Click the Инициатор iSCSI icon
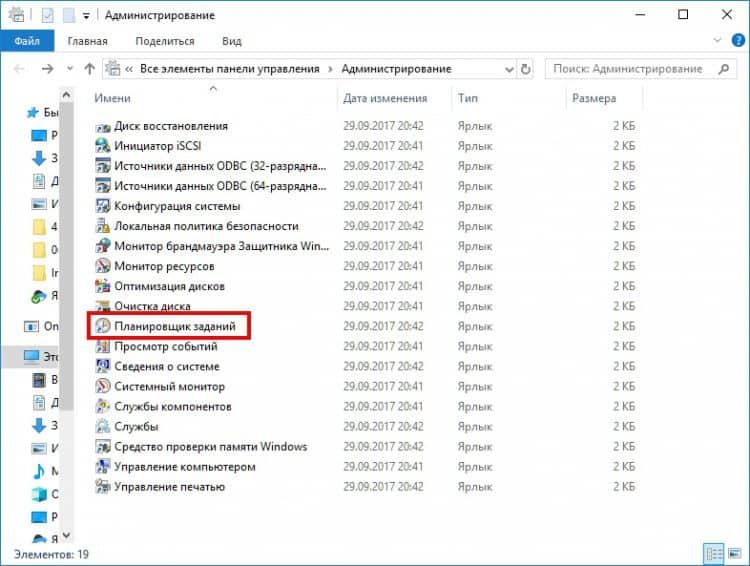 tap(103, 146)
